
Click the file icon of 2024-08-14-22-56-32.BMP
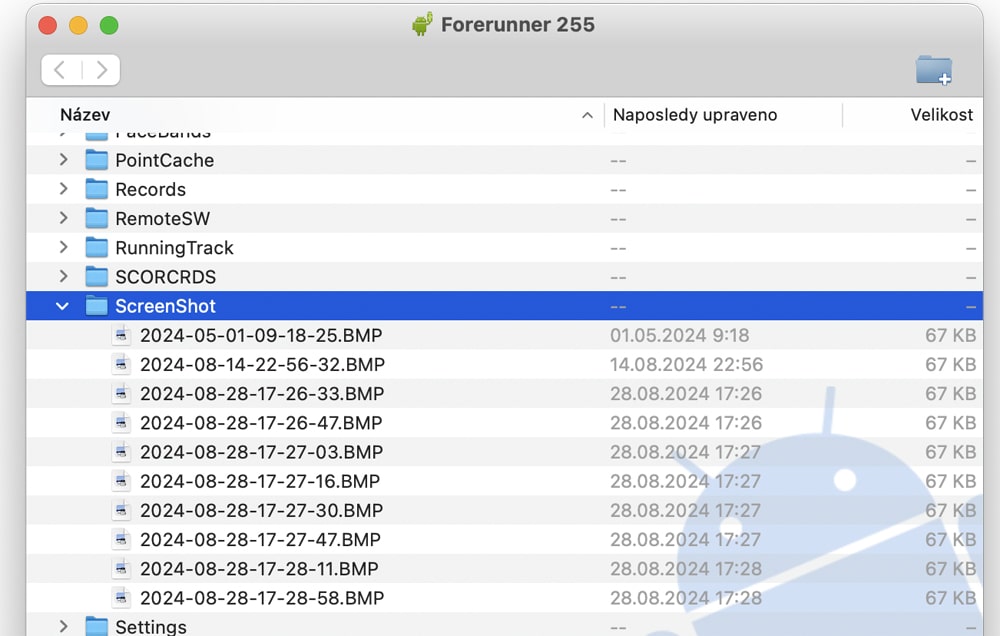121,364
